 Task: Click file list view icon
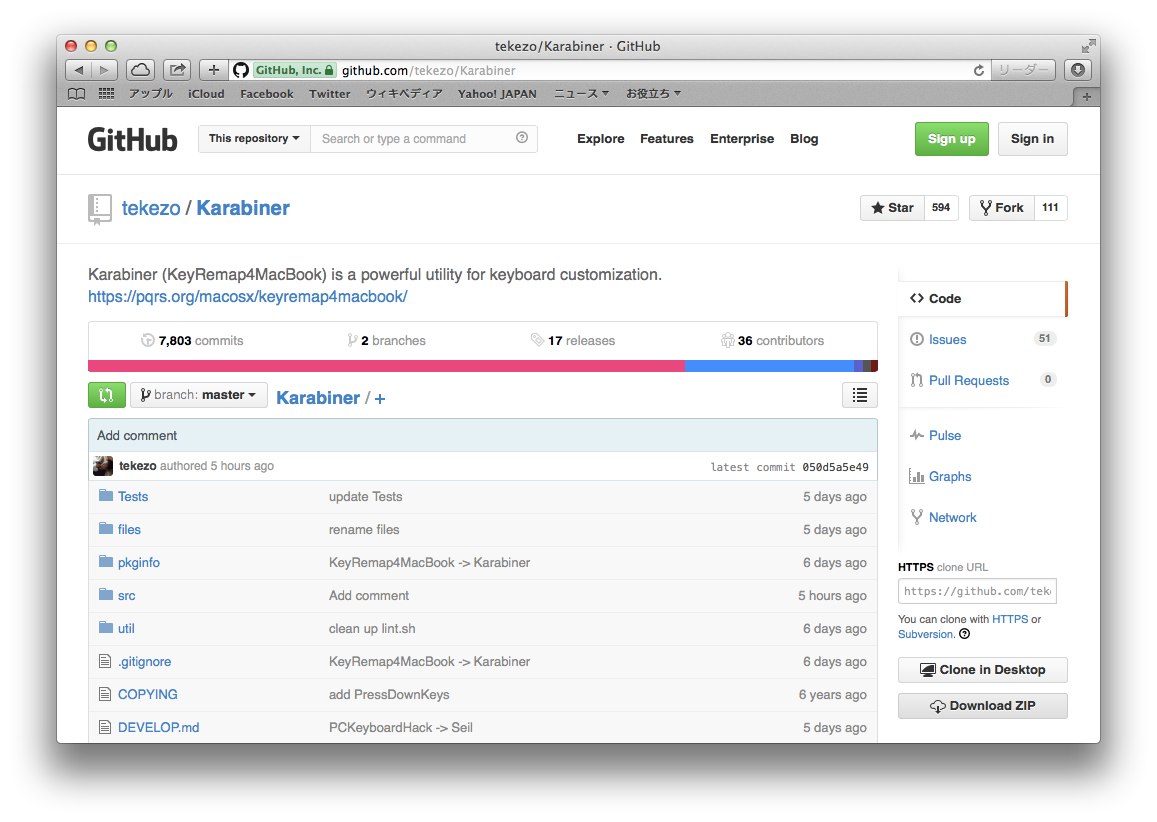coord(860,395)
